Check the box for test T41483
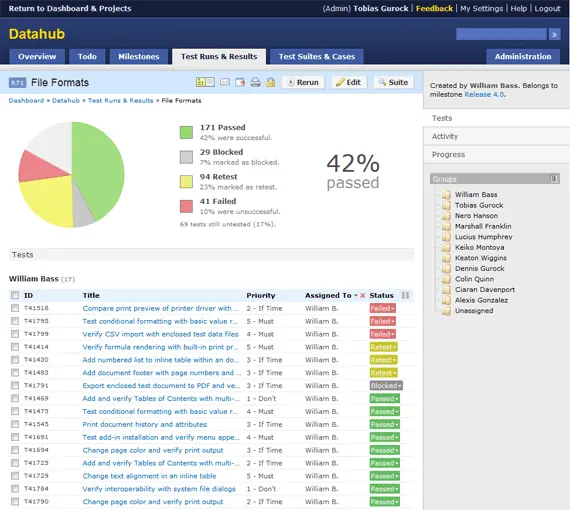Viewport: 570px width, 510px height. pyautogui.click(x=15, y=372)
